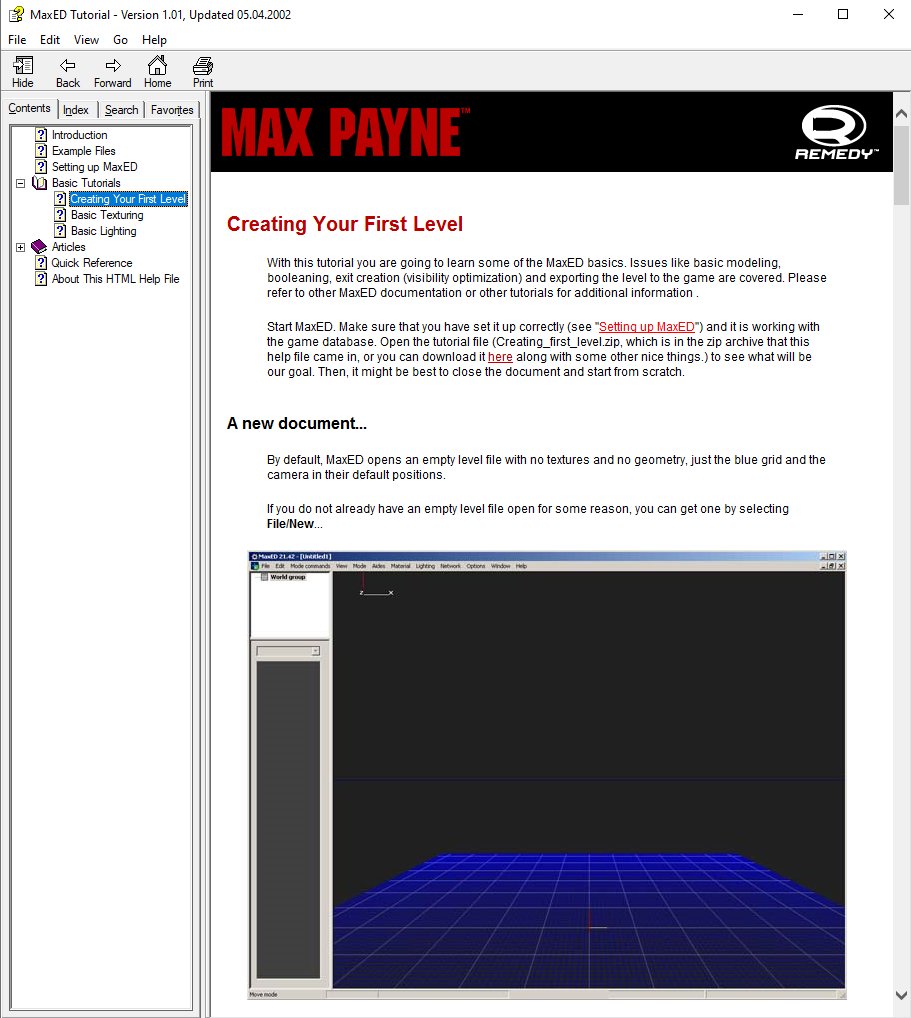Click the scrollbar up arrow
The width and height of the screenshot is (911, 1018).
click(x=901, y=114)
